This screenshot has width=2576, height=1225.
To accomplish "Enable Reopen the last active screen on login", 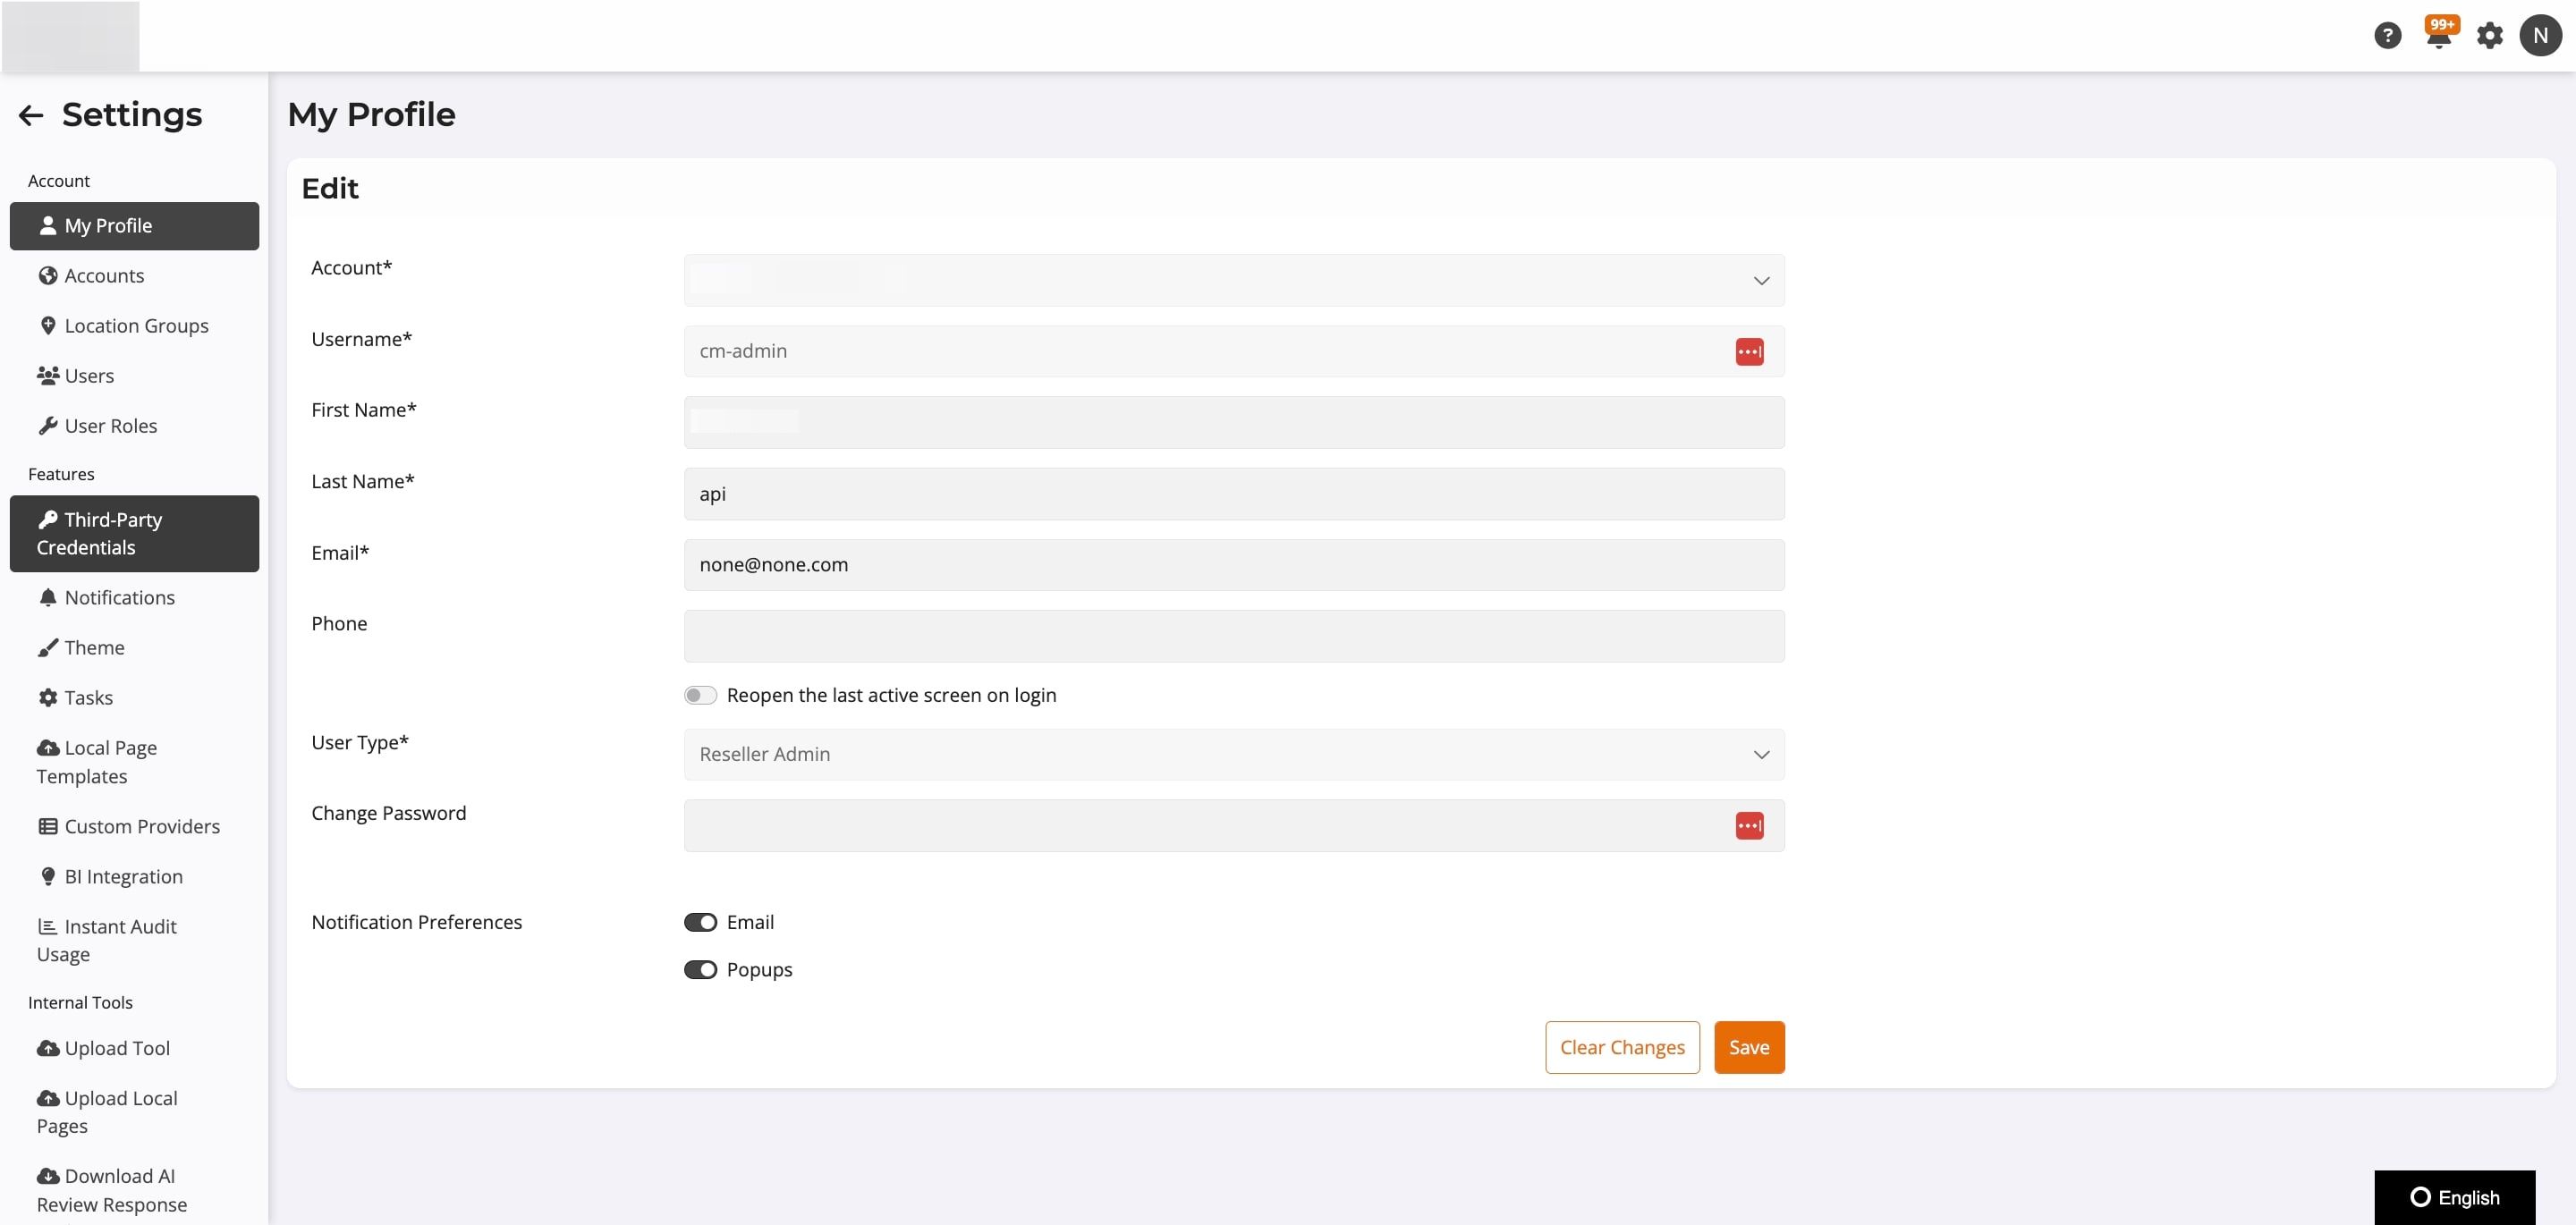I will [x=701, y=694].
